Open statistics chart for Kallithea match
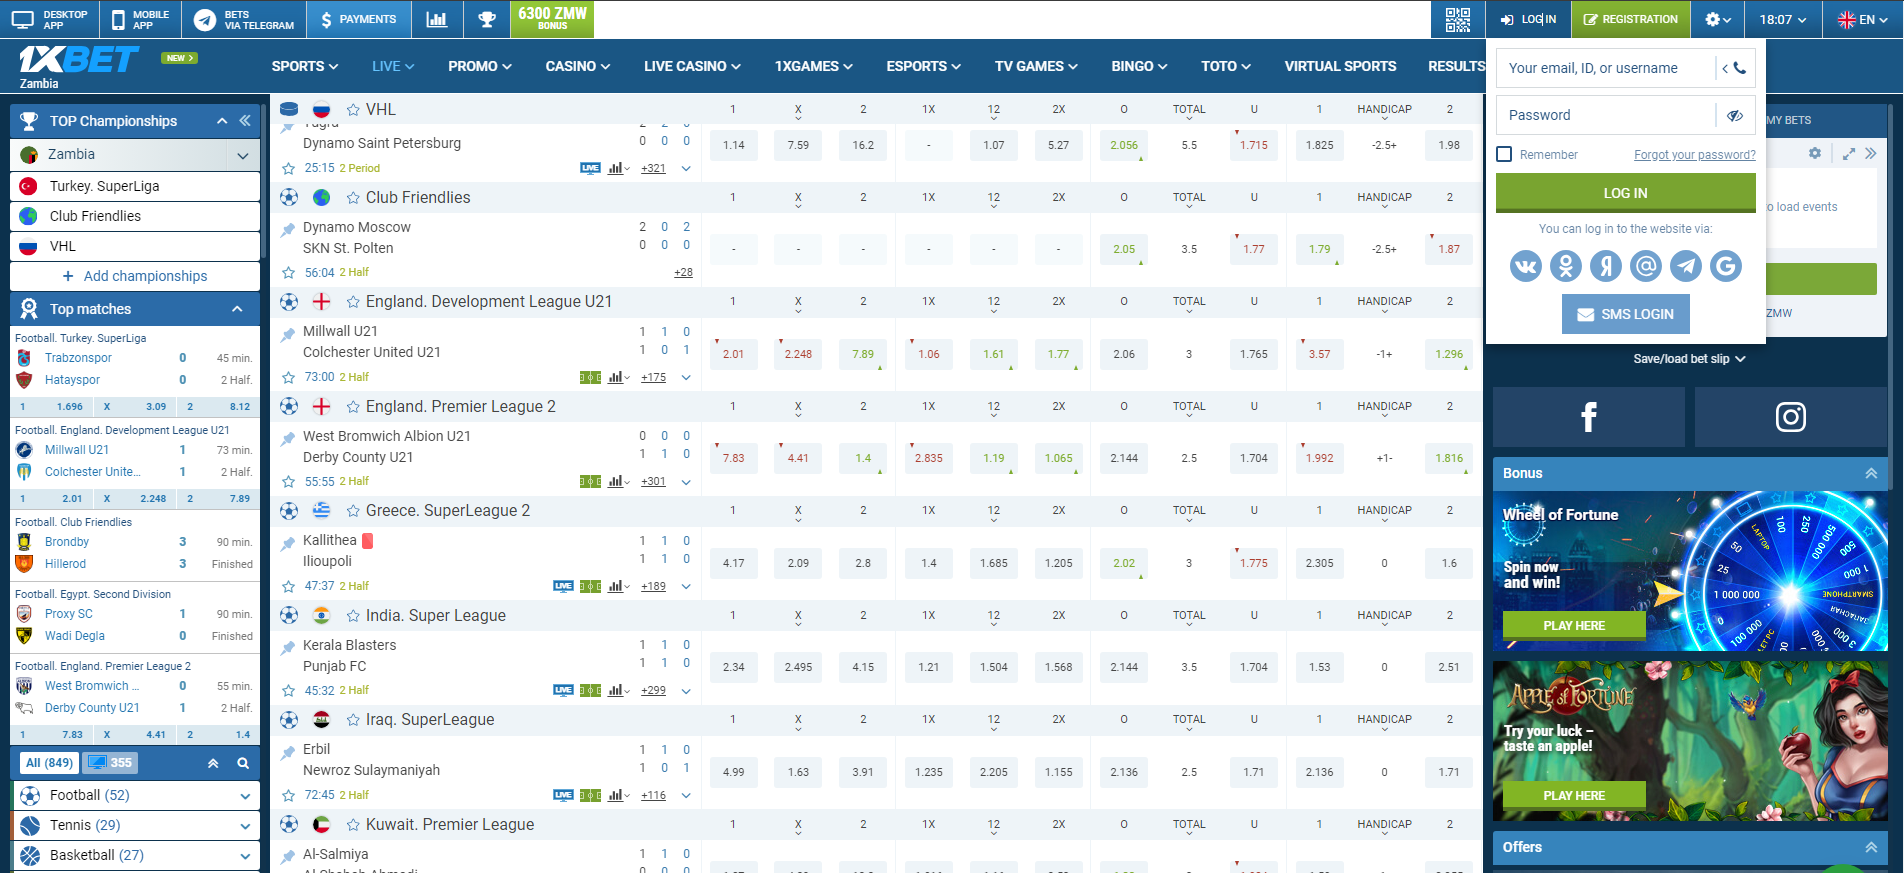 (617, 586)
